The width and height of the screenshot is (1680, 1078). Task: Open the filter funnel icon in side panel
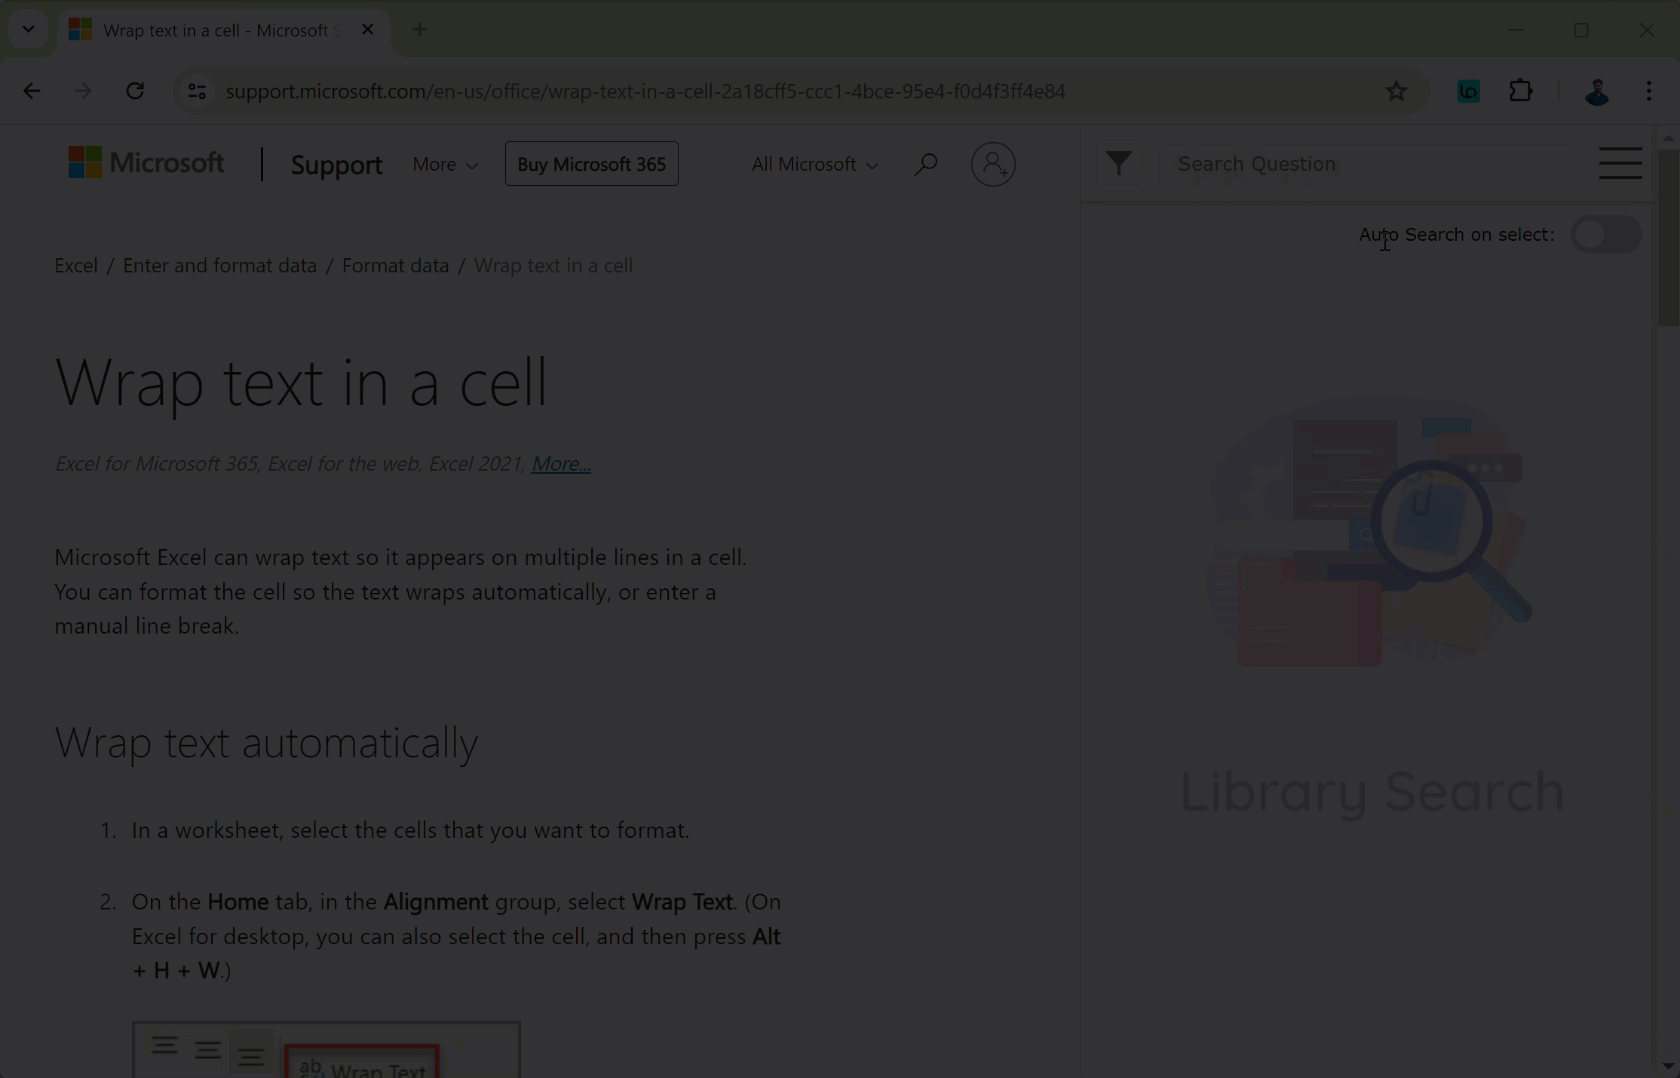(x=1119, y=163)
